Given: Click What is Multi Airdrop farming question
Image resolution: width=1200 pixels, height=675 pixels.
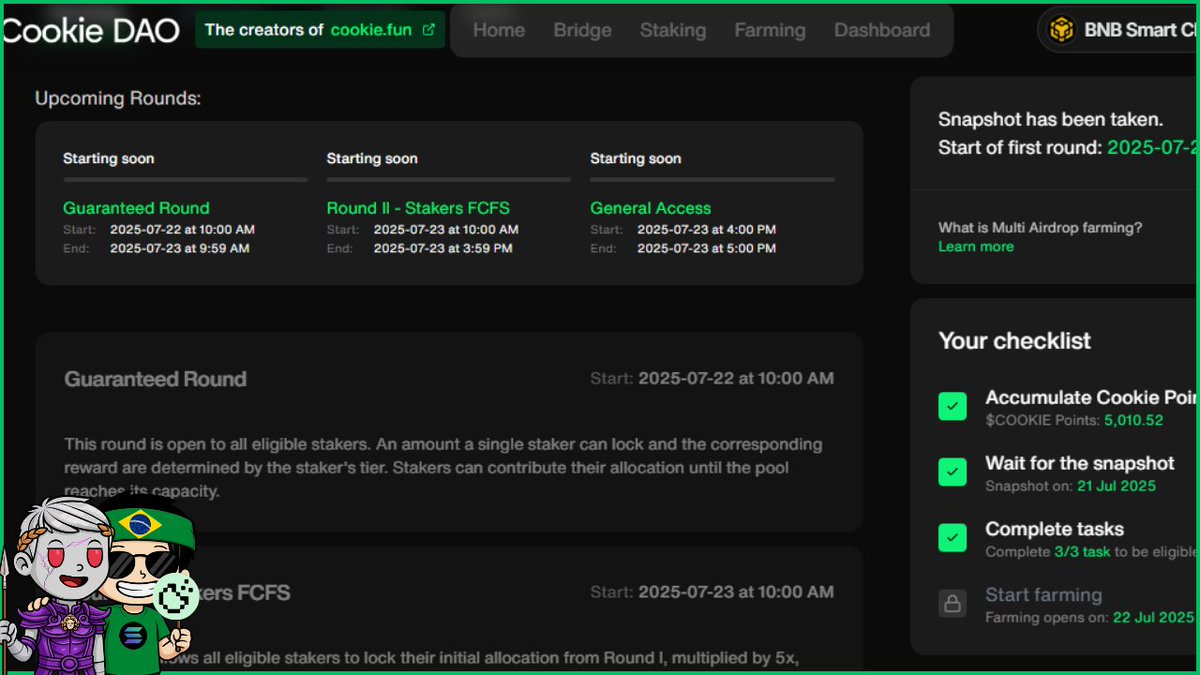Looking at the screenshot, I should point(1040,228).
